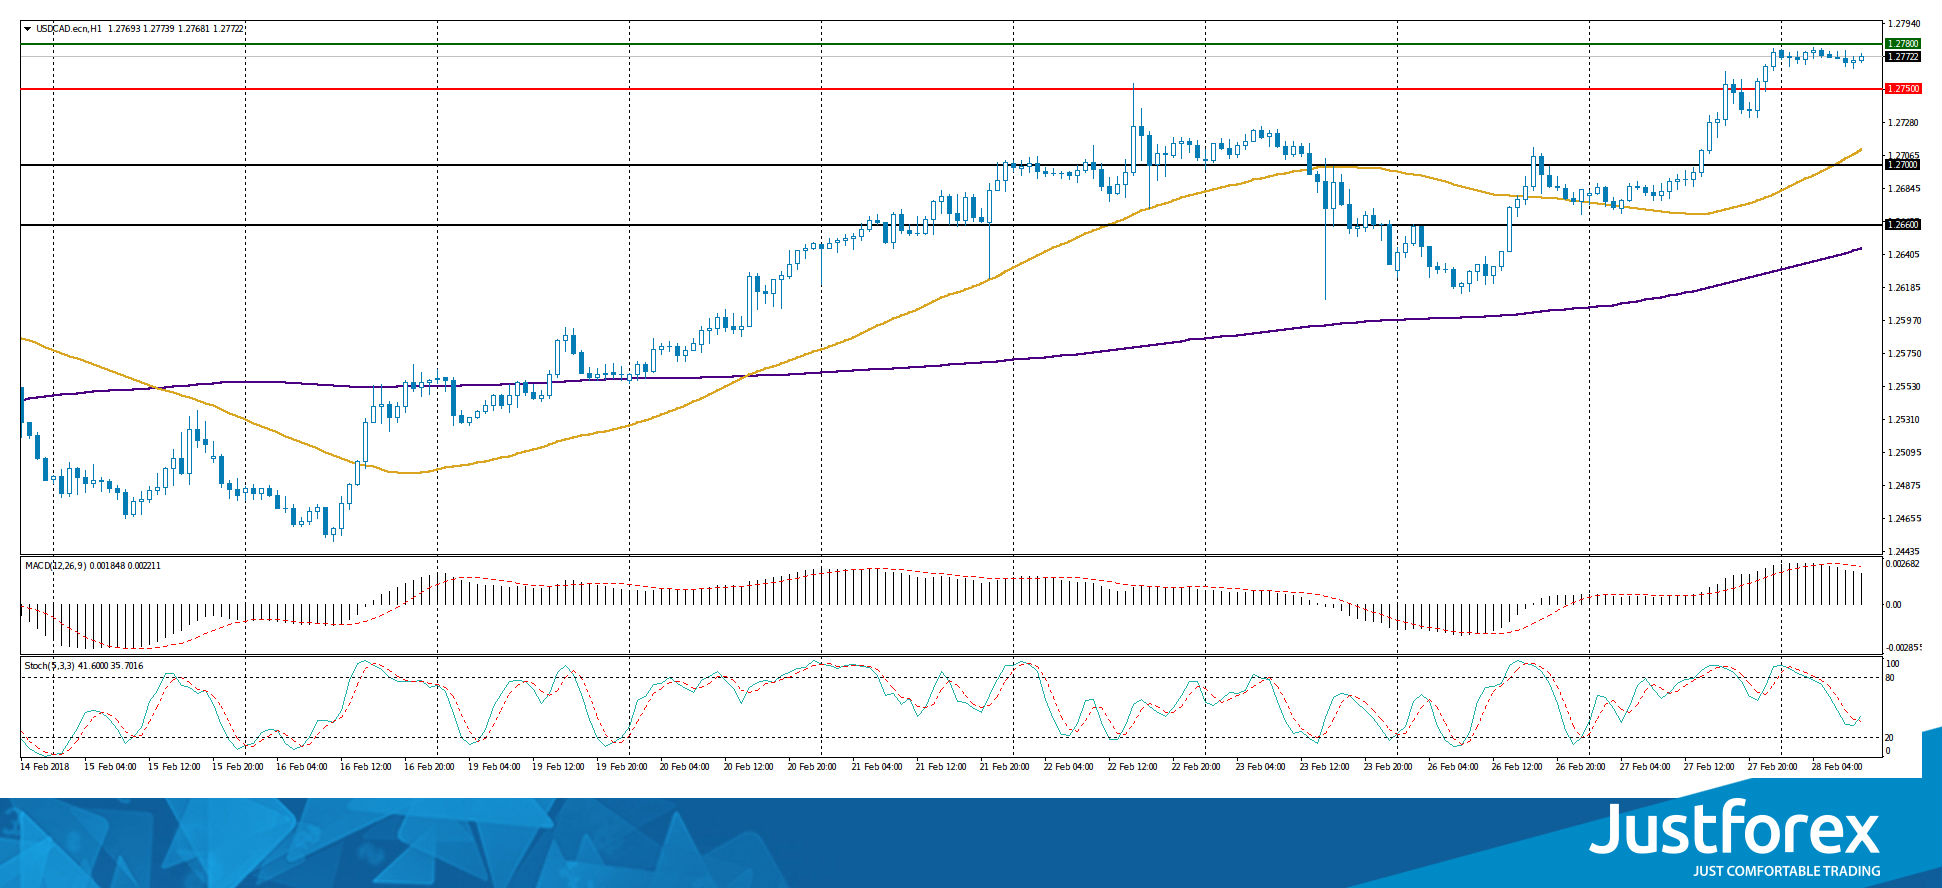
Task: Click the 20 Feb 20:00 time axis label
Action: [x=813, y=767]
